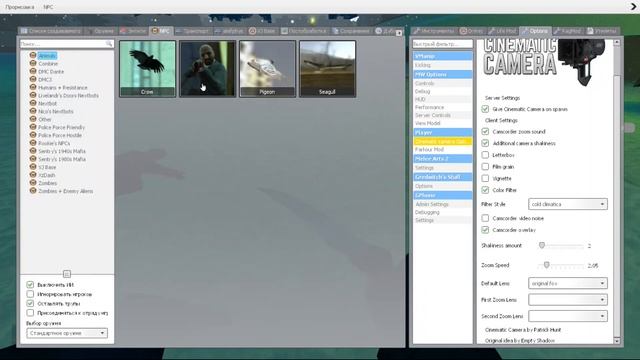Select Kicking in the options list
The image size is (640, 360).
(442, 65)
